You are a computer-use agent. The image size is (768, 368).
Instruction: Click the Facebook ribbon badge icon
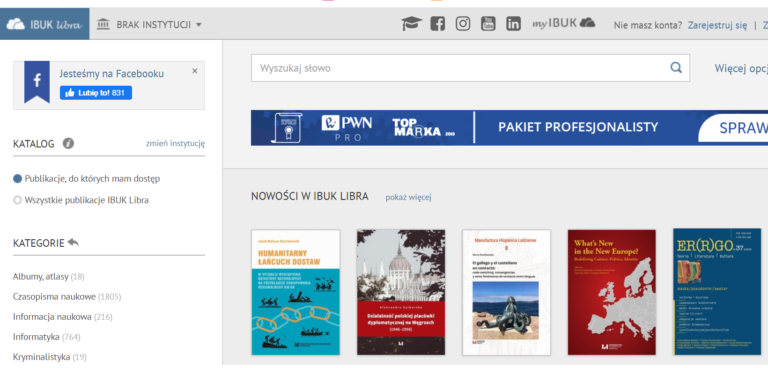click(x=37, y=82)
